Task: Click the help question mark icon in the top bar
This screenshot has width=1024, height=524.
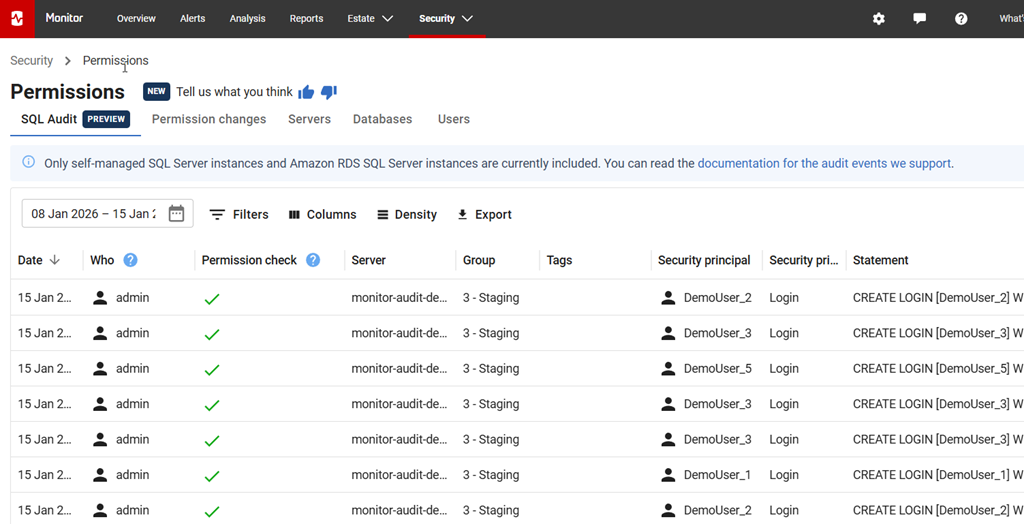Action: pos(961,19)
